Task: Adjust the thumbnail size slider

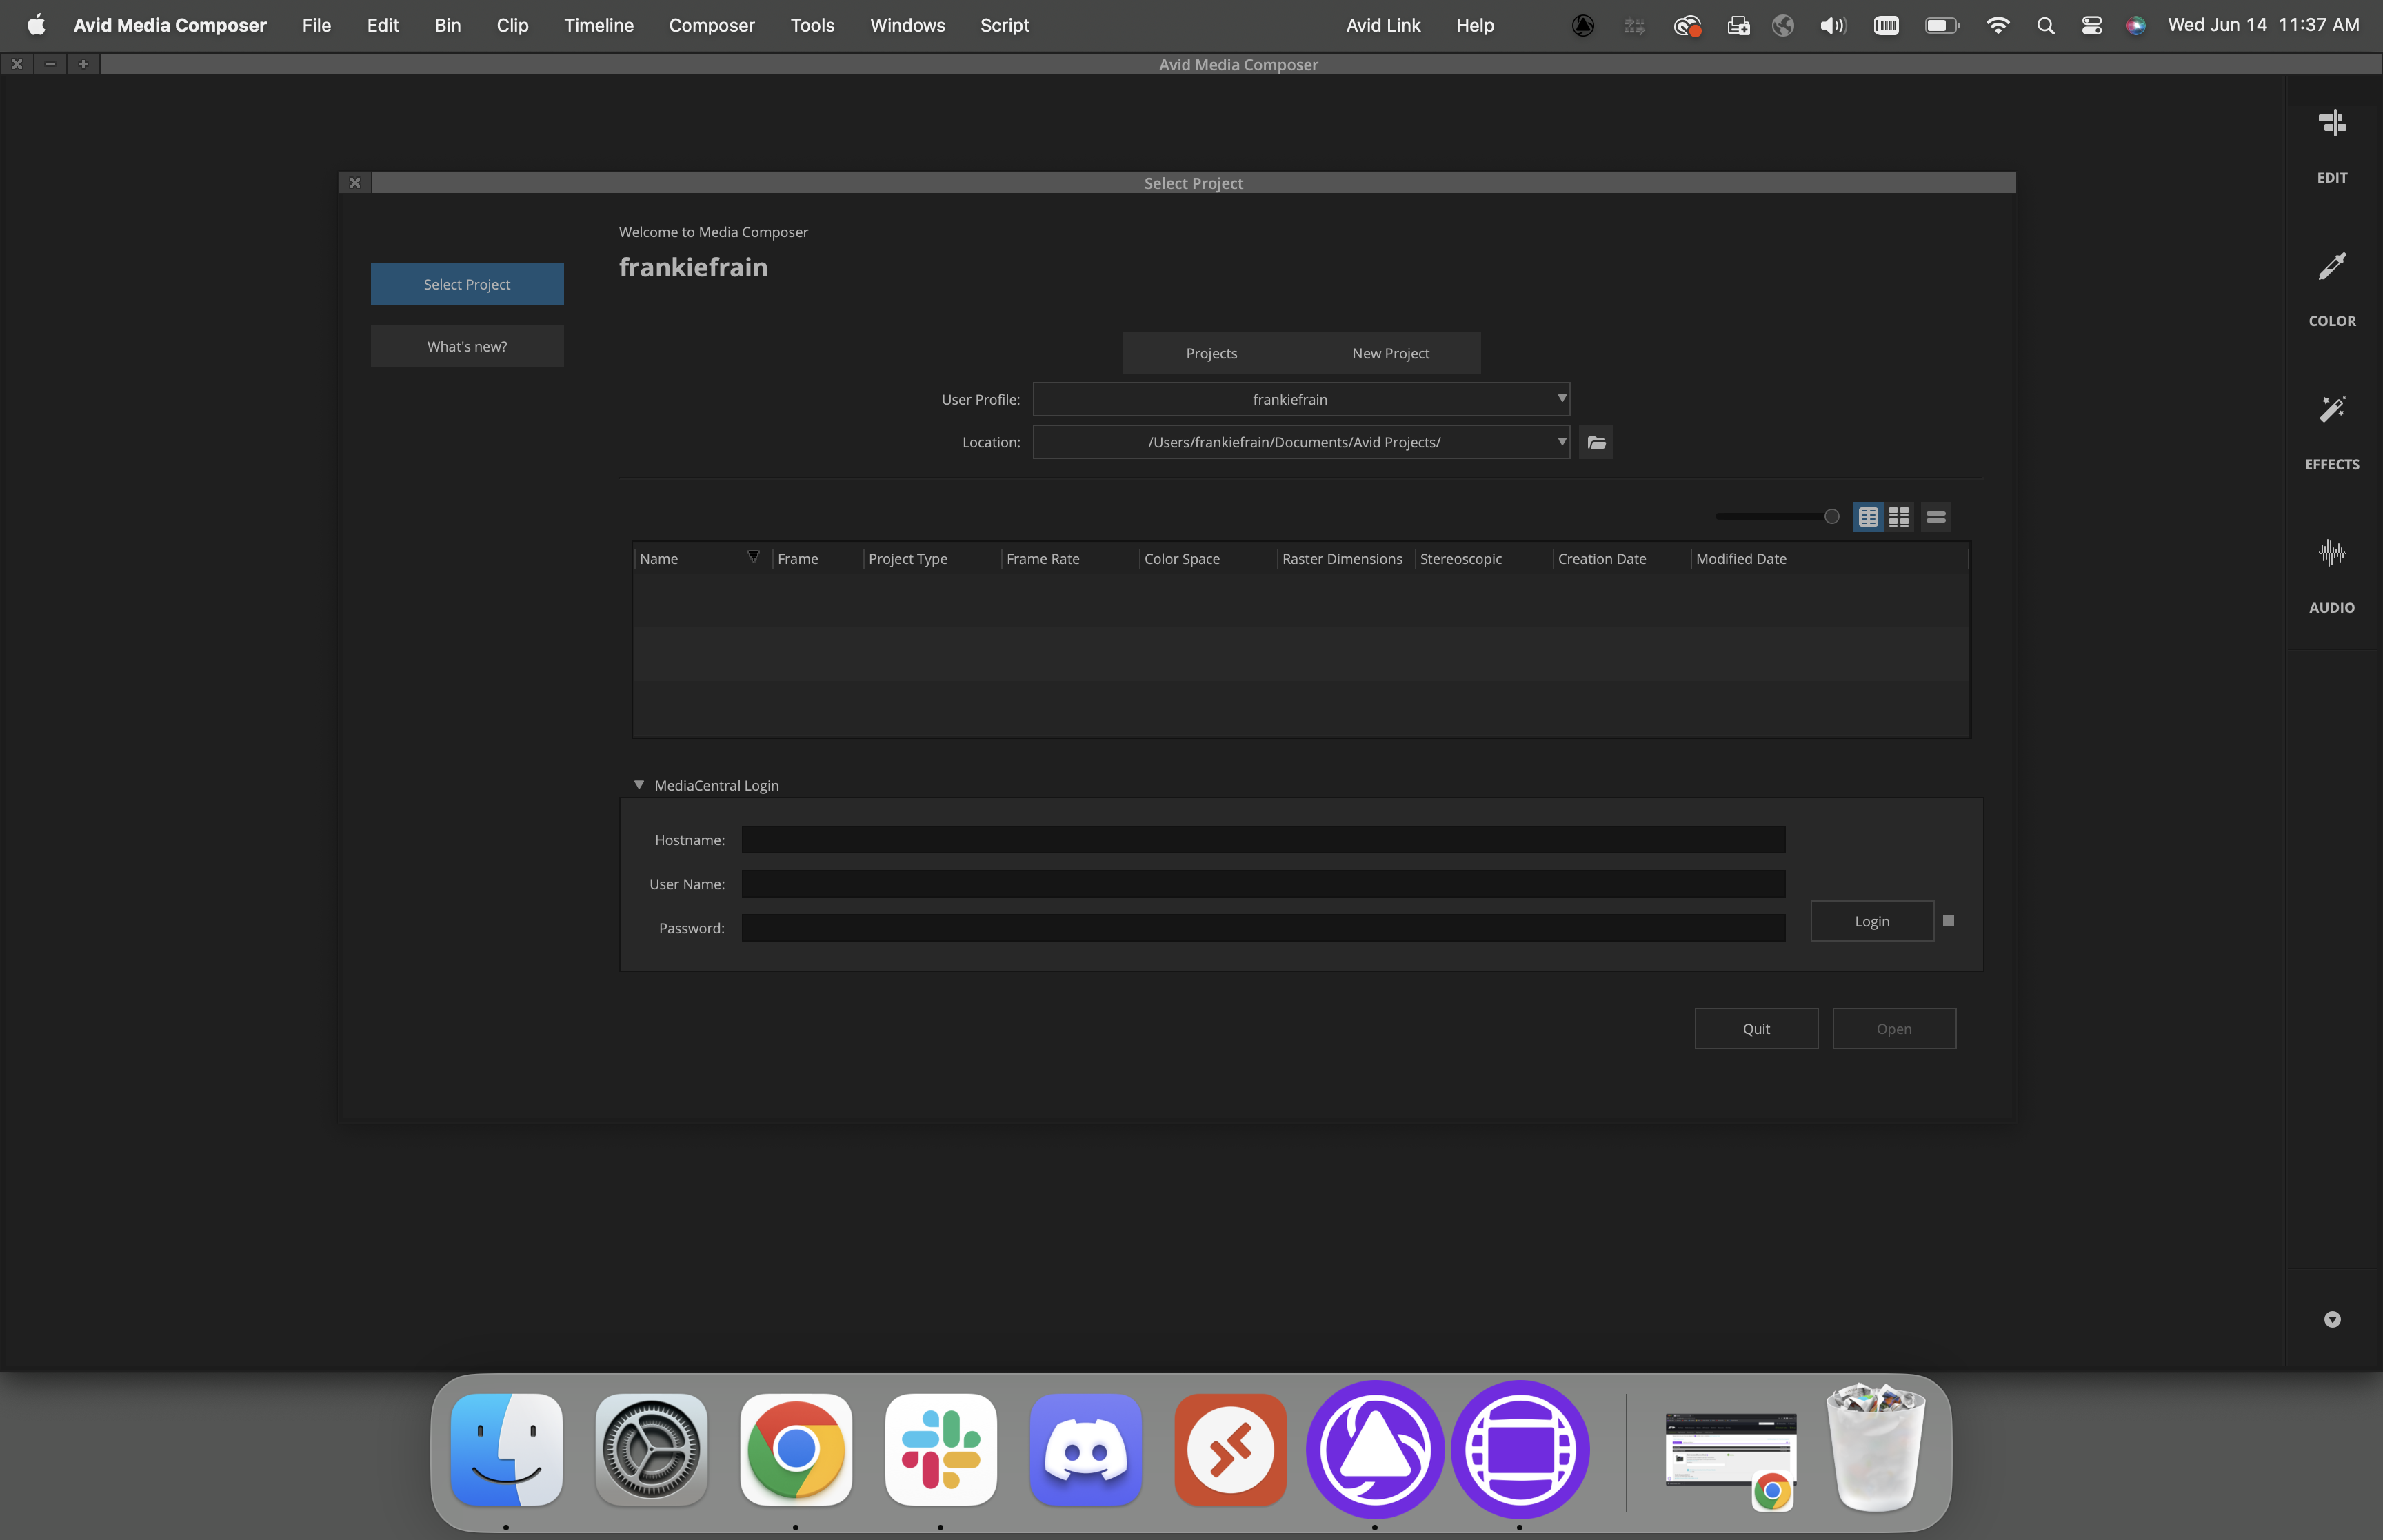Action: point(1831,517)
